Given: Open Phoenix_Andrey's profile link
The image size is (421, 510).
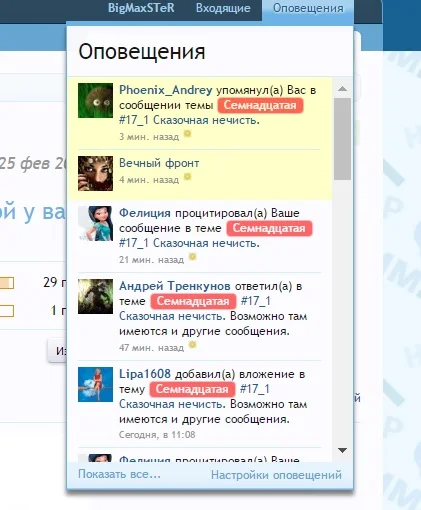Looking at the screenshot, I should tap(166, 90).
